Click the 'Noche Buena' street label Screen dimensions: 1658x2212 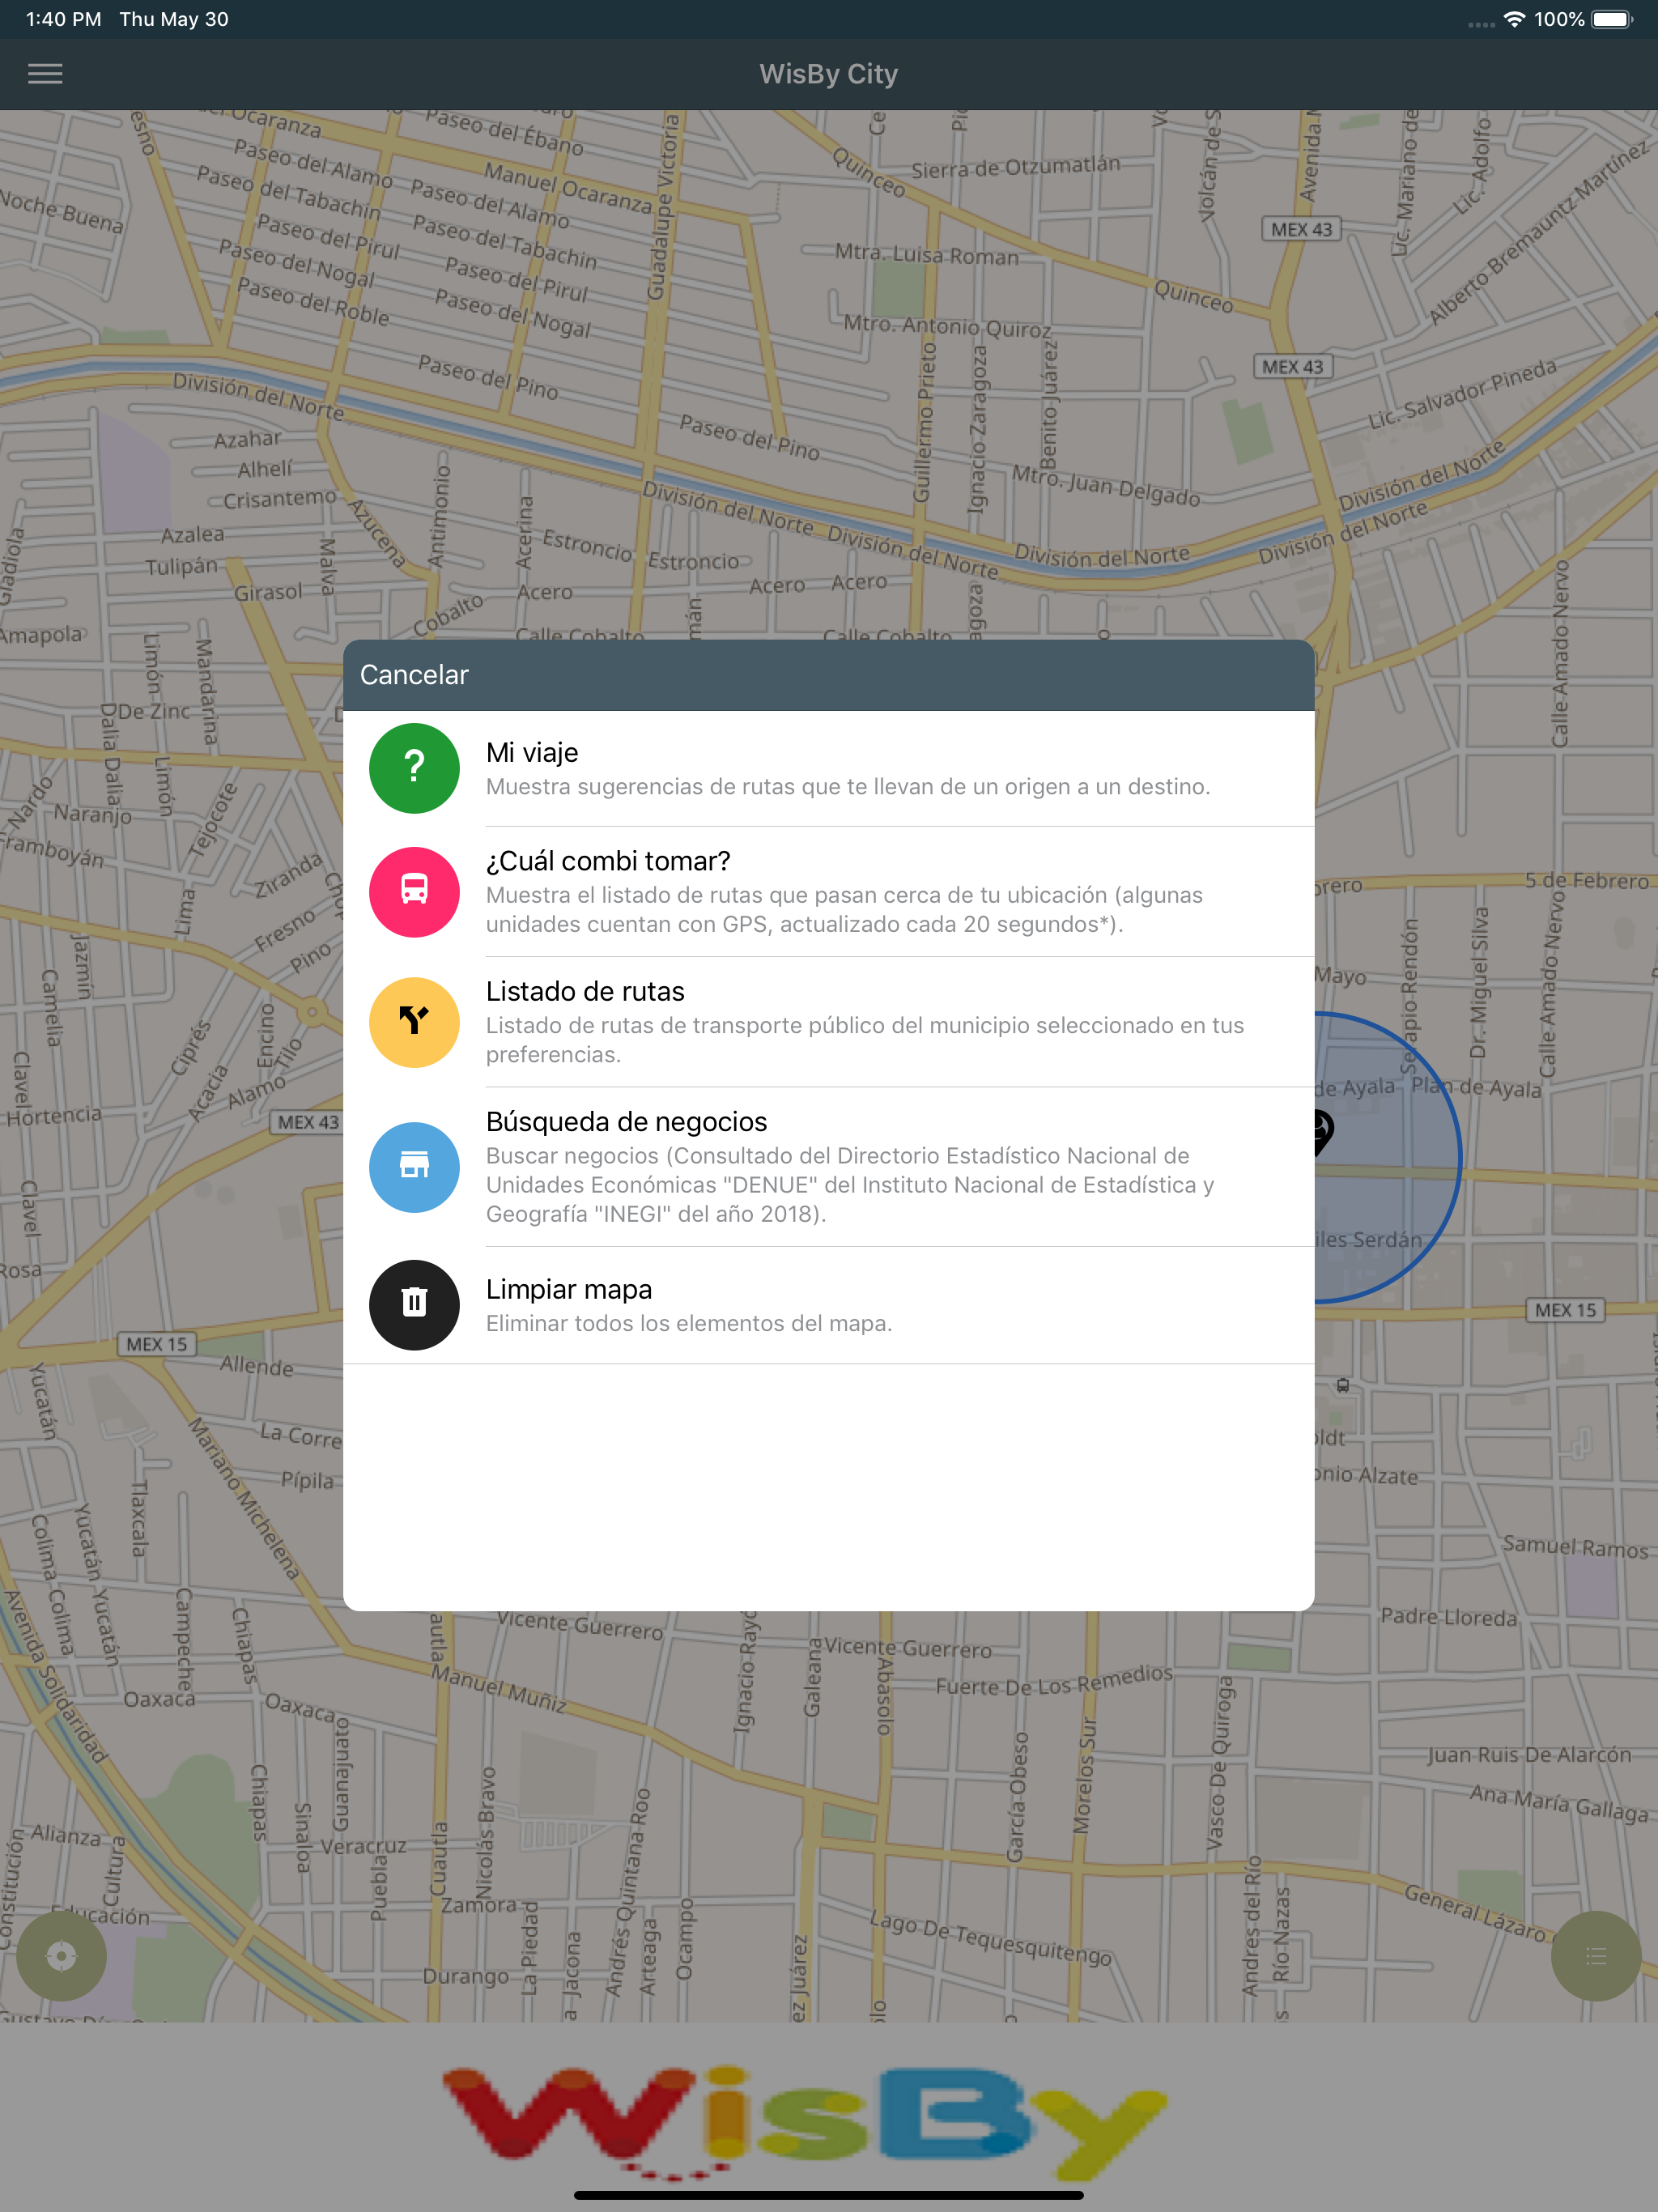(x=62, y=211)
